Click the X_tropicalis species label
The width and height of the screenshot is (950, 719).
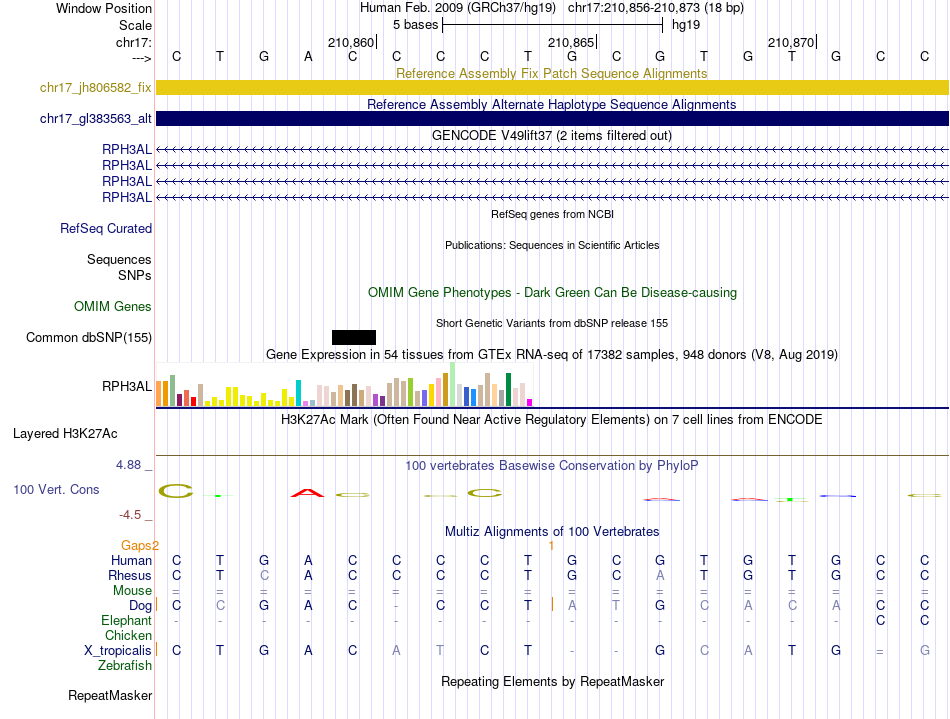pos(118,651)
